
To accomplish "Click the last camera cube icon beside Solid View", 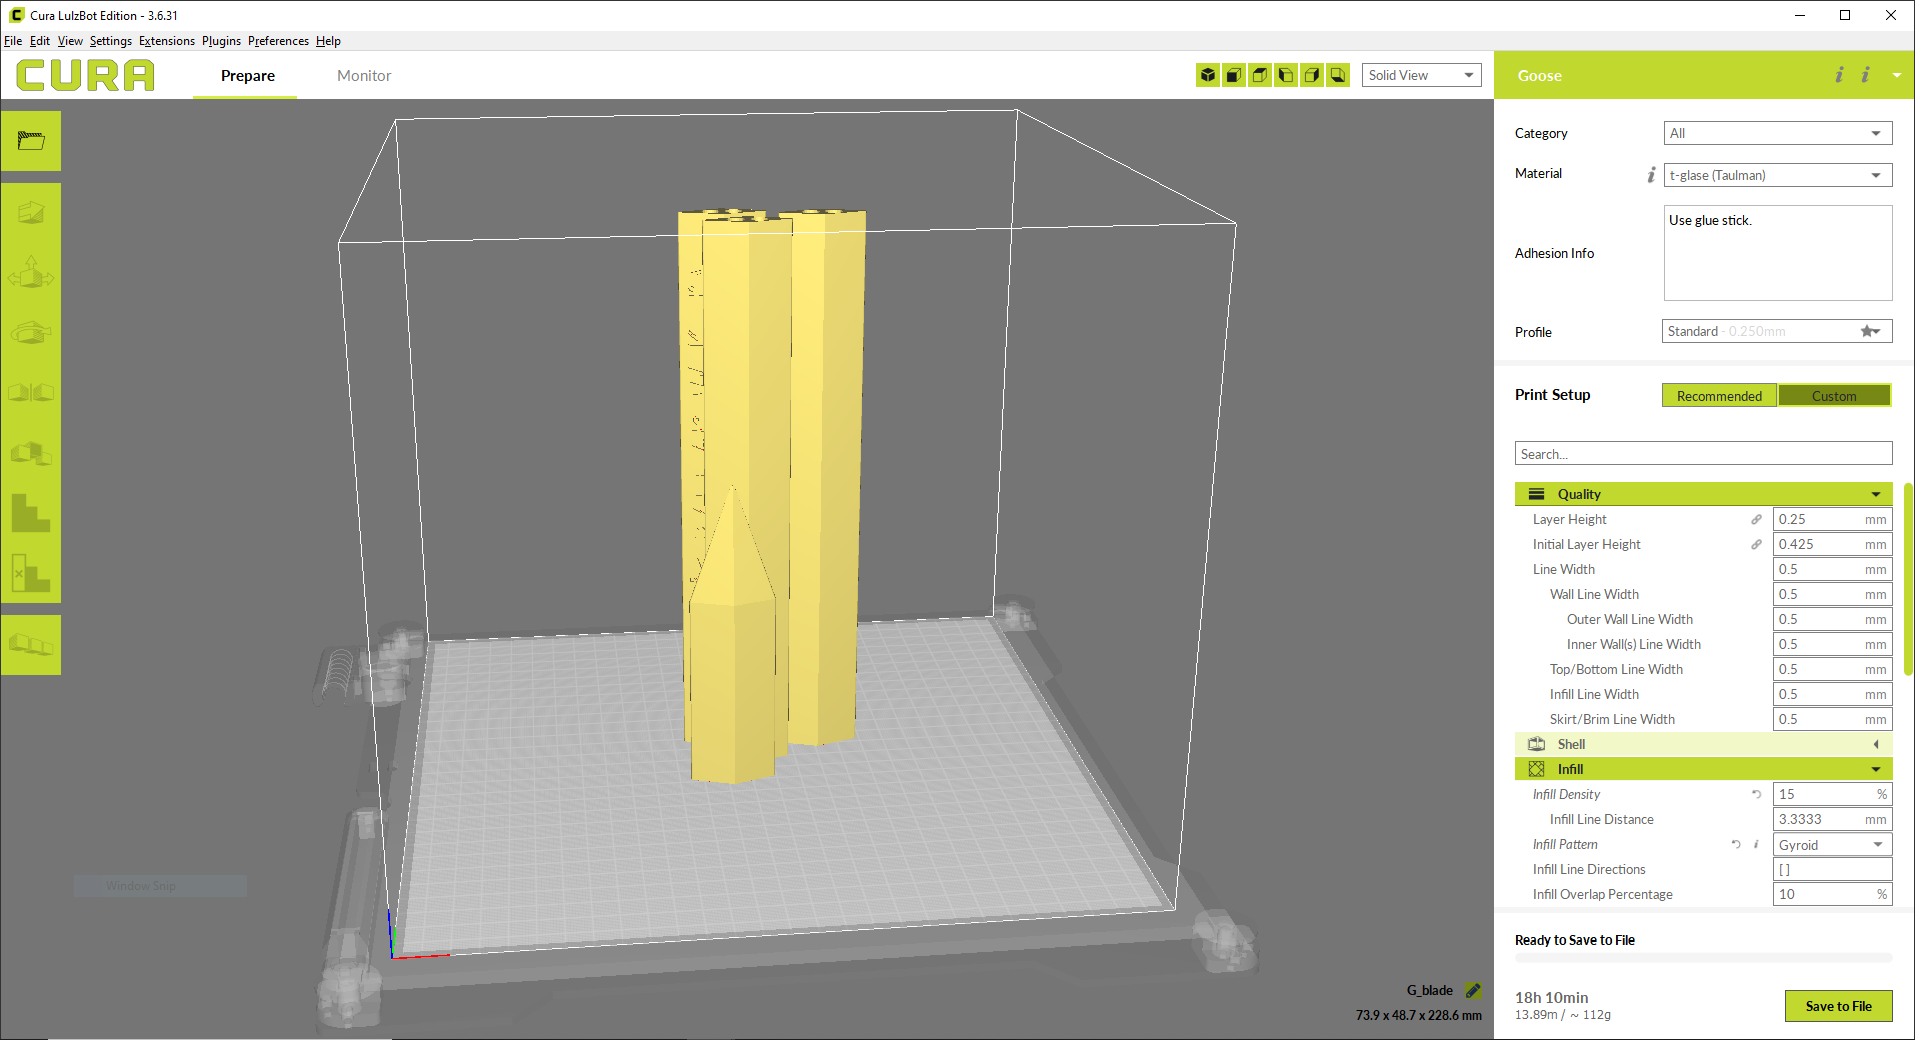I will [1338, 75].
